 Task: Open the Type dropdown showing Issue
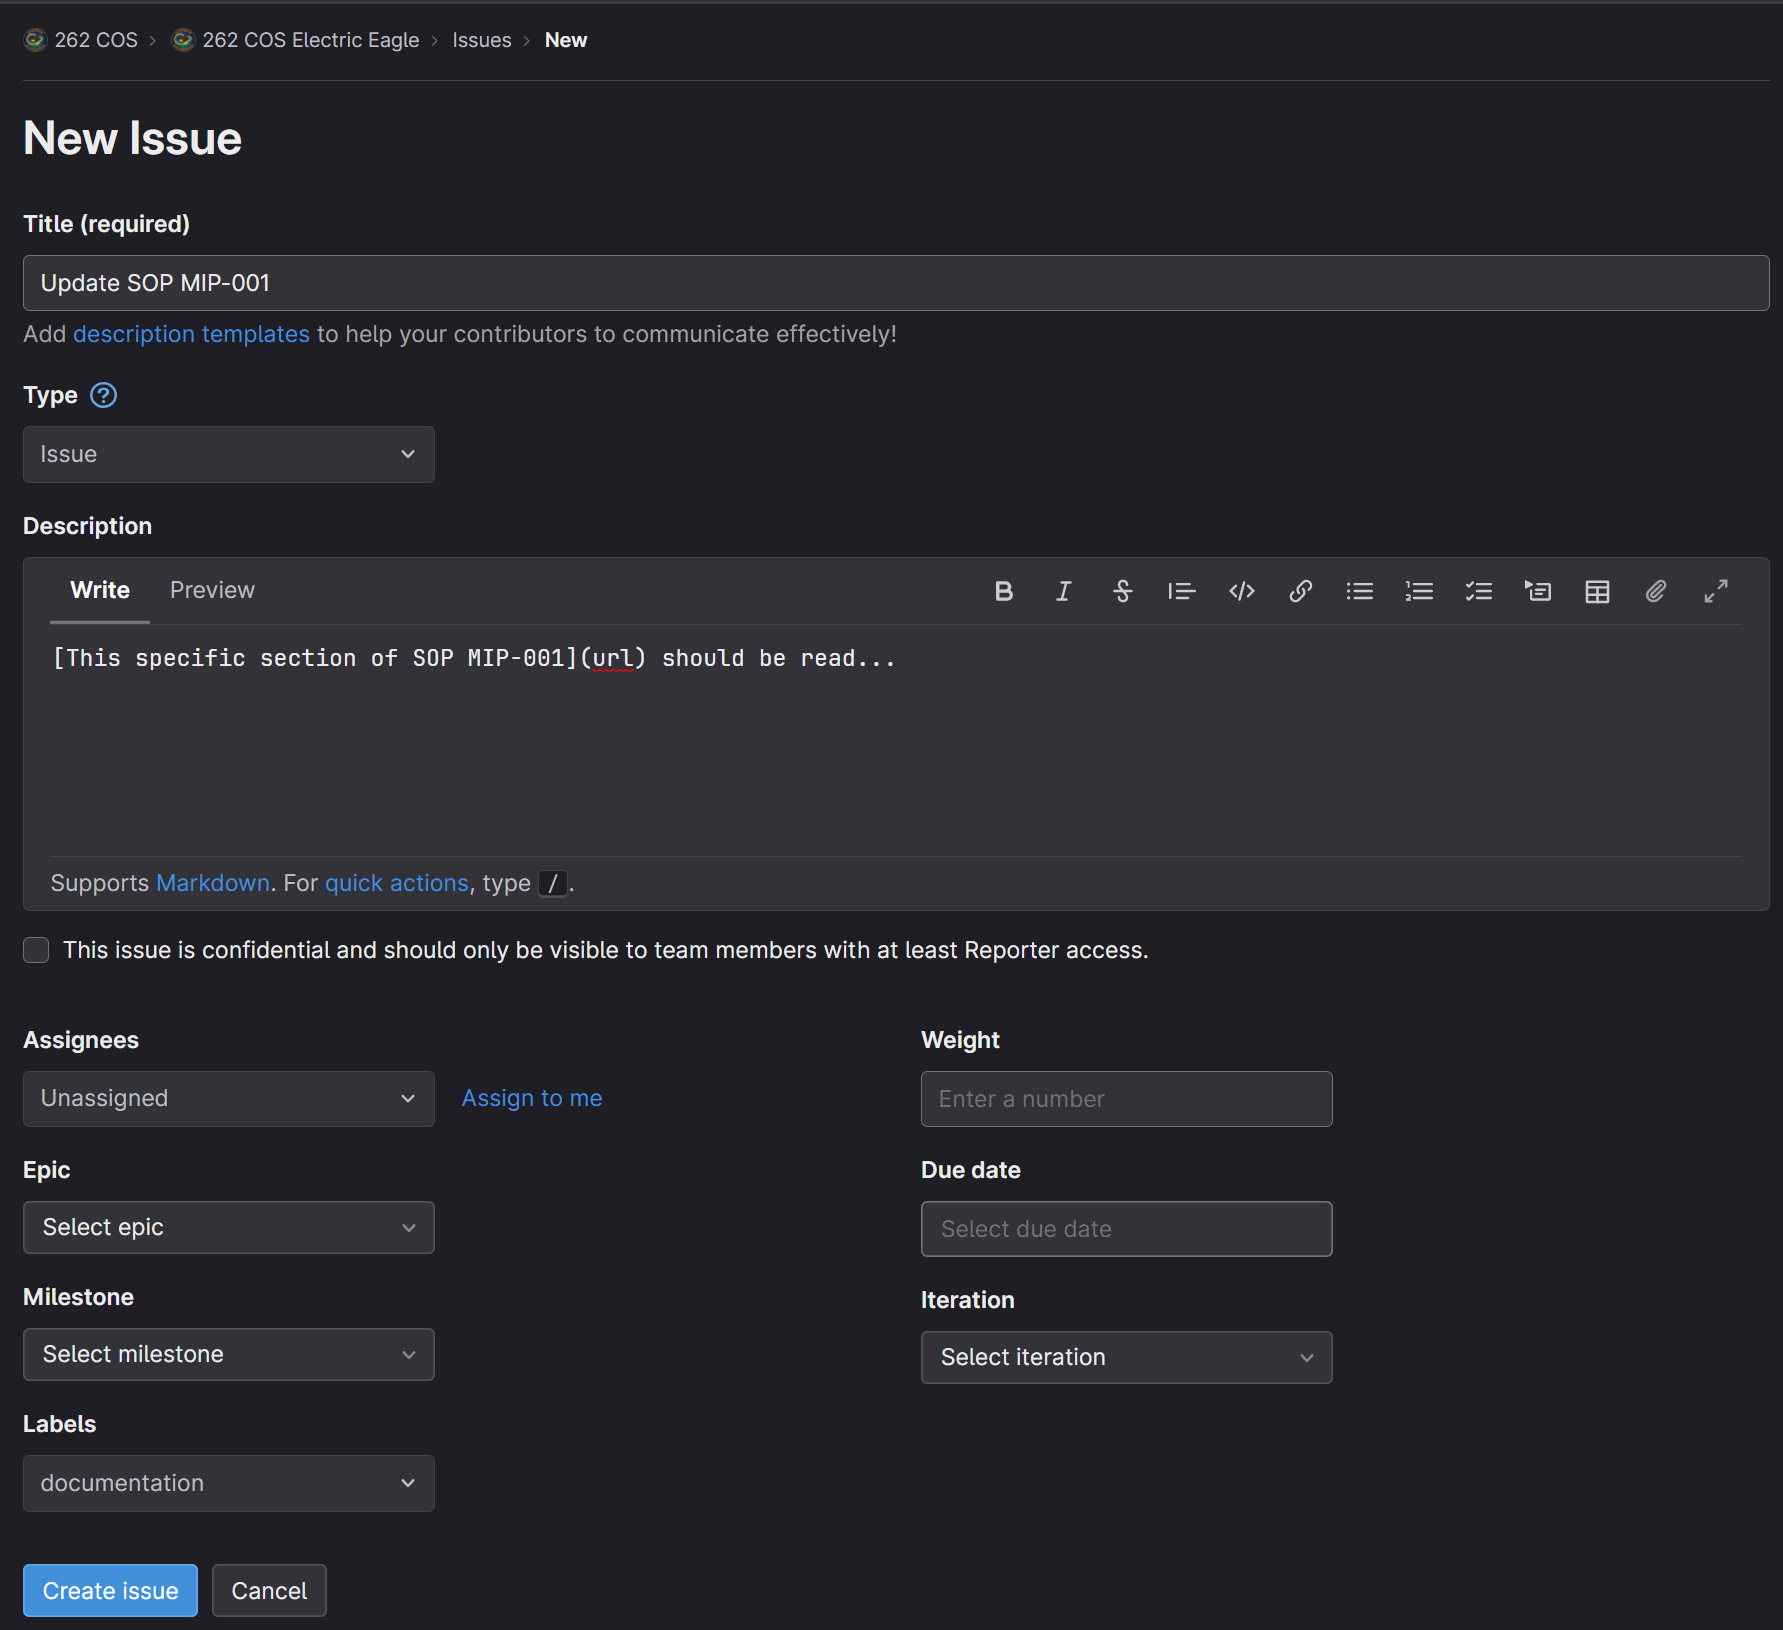coord(229,454)
